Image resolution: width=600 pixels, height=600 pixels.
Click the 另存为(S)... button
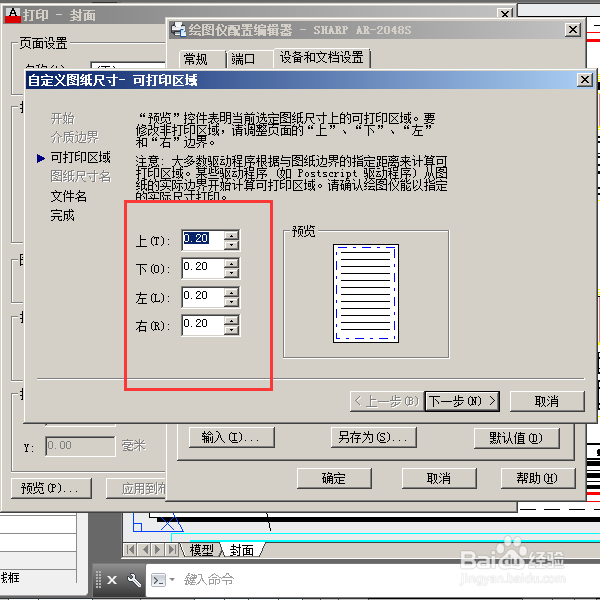(x=373, y=437)
